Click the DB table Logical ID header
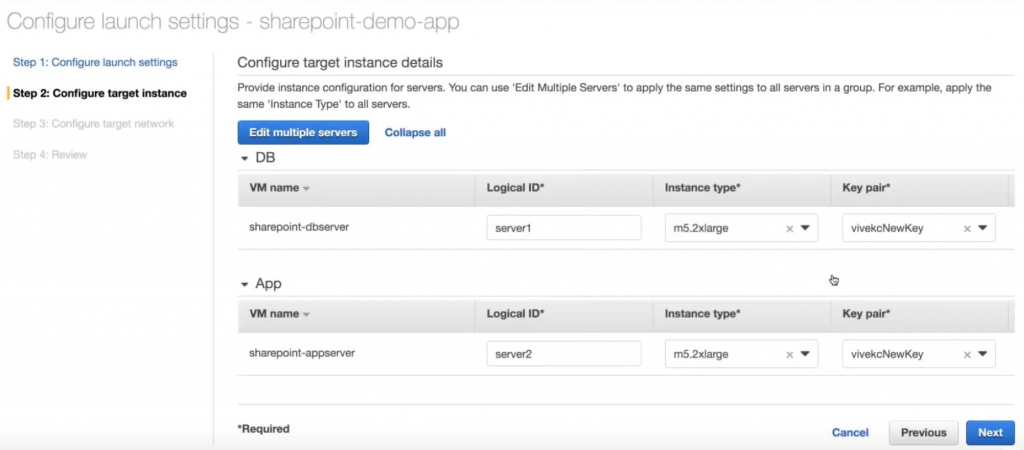 tap(516, 187)
